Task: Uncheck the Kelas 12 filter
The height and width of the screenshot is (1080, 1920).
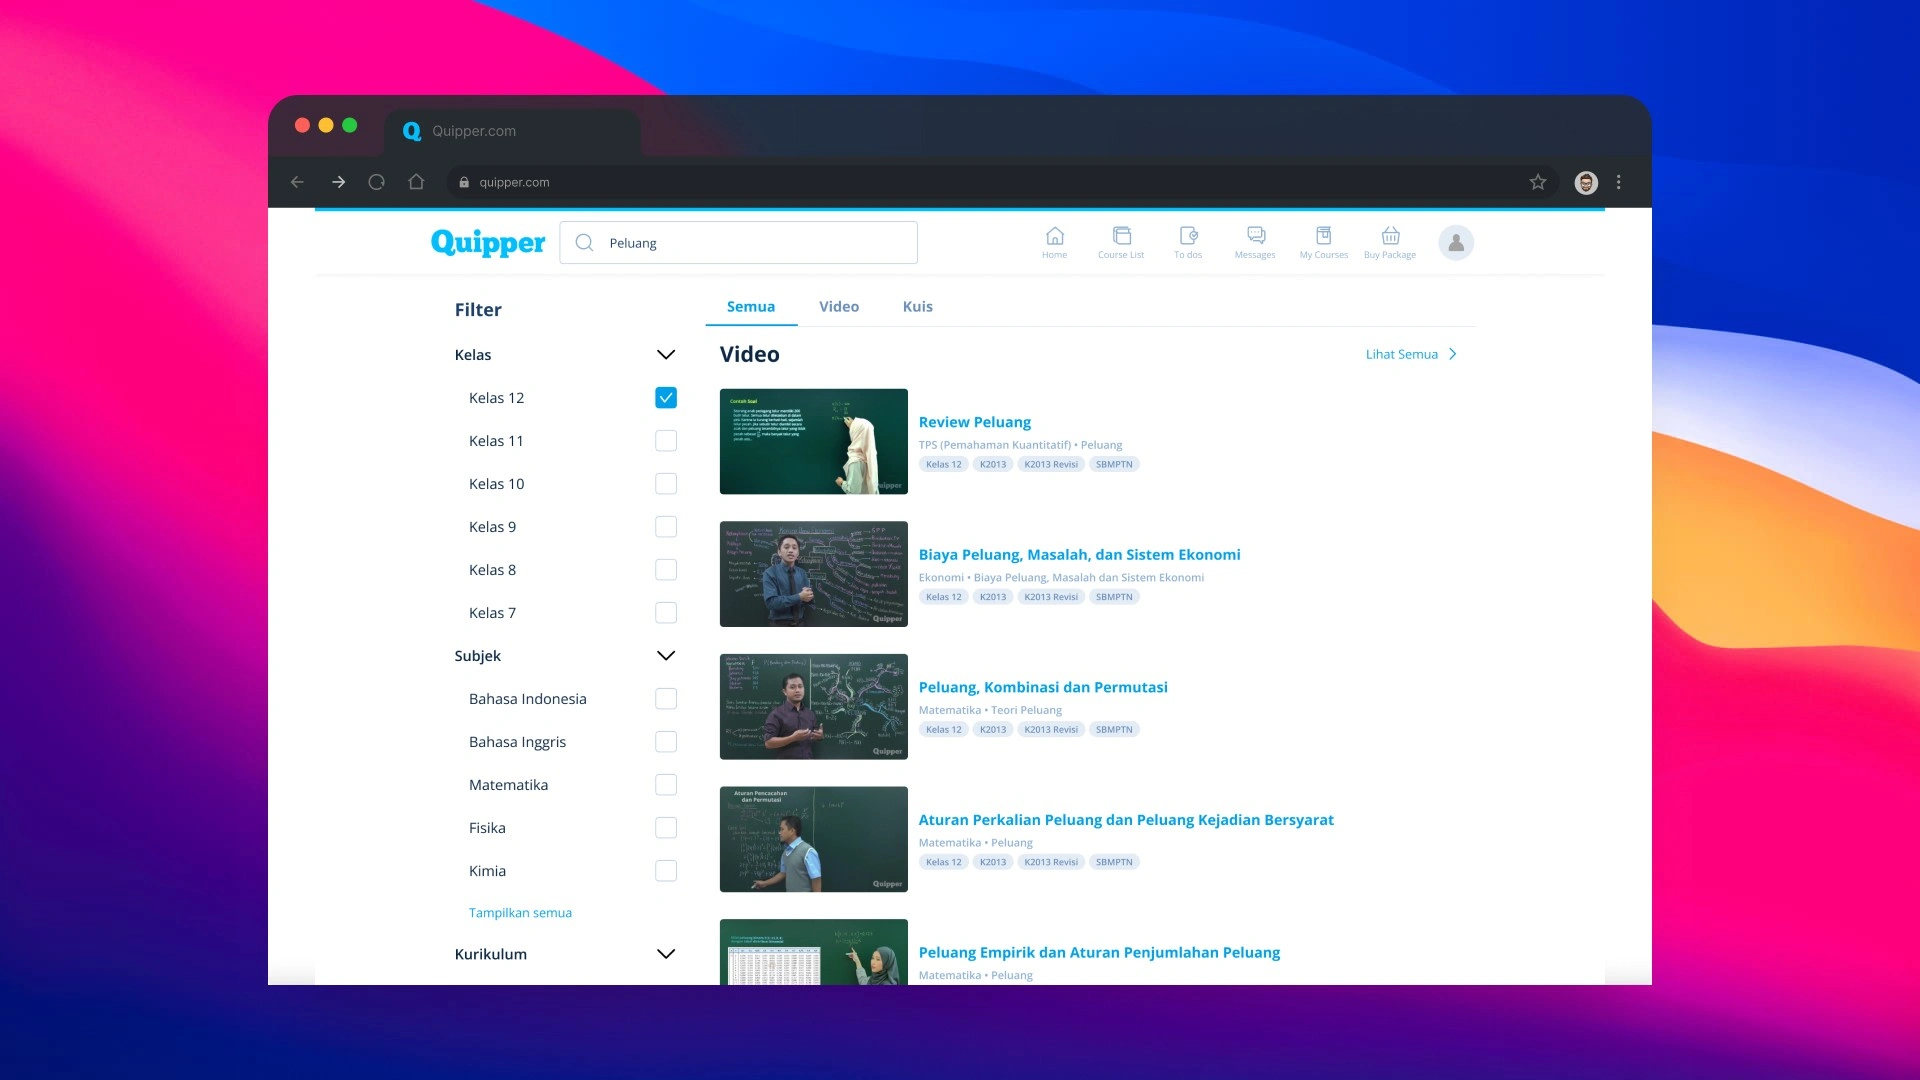Action: [665, 397]
